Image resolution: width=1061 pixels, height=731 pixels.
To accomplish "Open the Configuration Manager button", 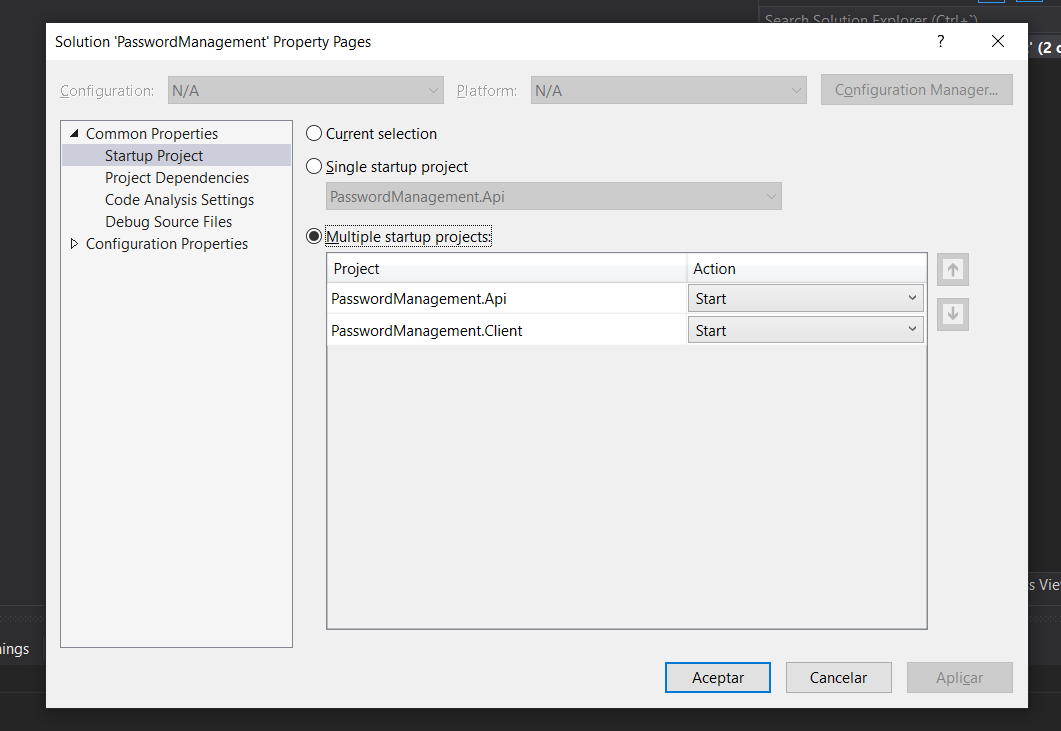I will click(916, 90).
